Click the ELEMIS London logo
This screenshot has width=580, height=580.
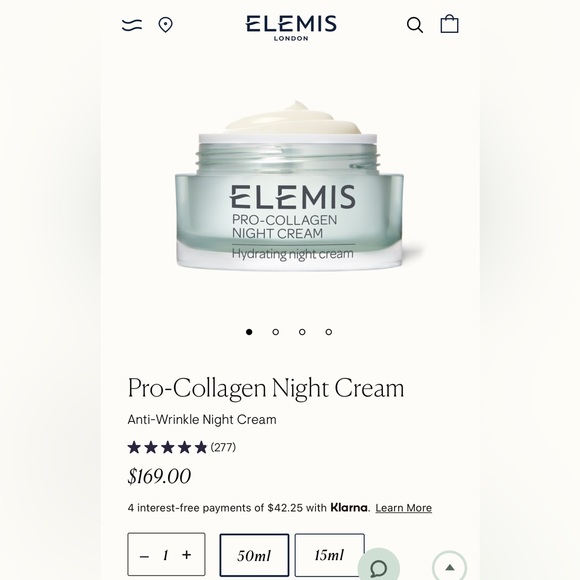(x=291, y=28)
